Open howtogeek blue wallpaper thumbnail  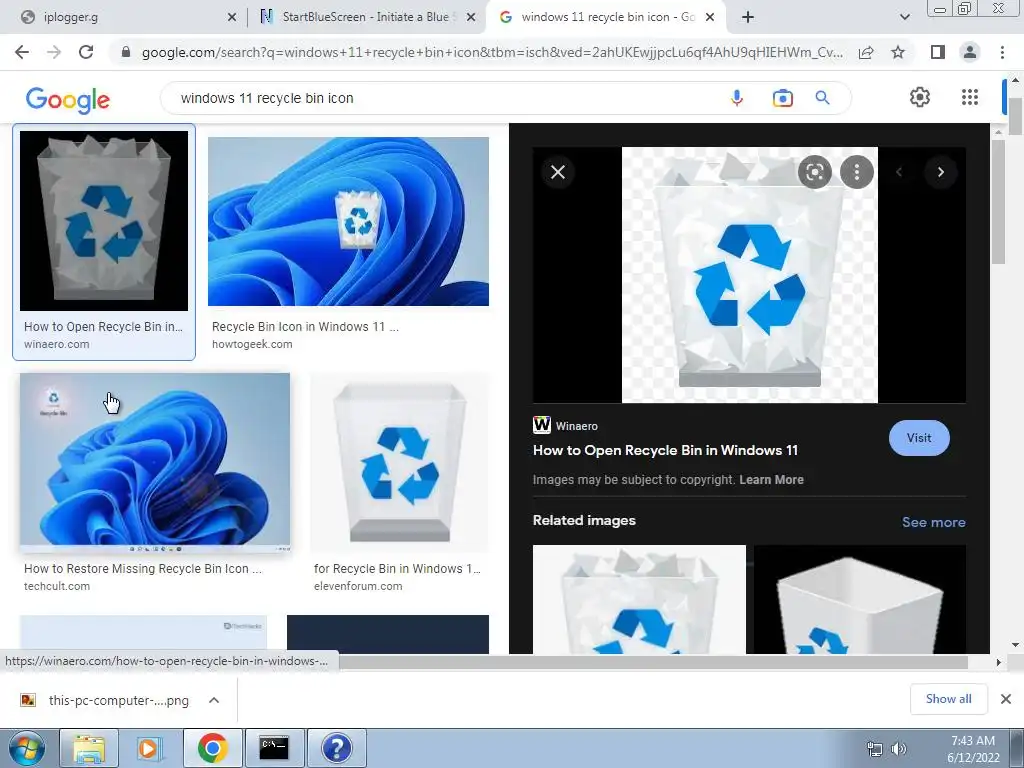pyautogui.click(x=348, y=221)
